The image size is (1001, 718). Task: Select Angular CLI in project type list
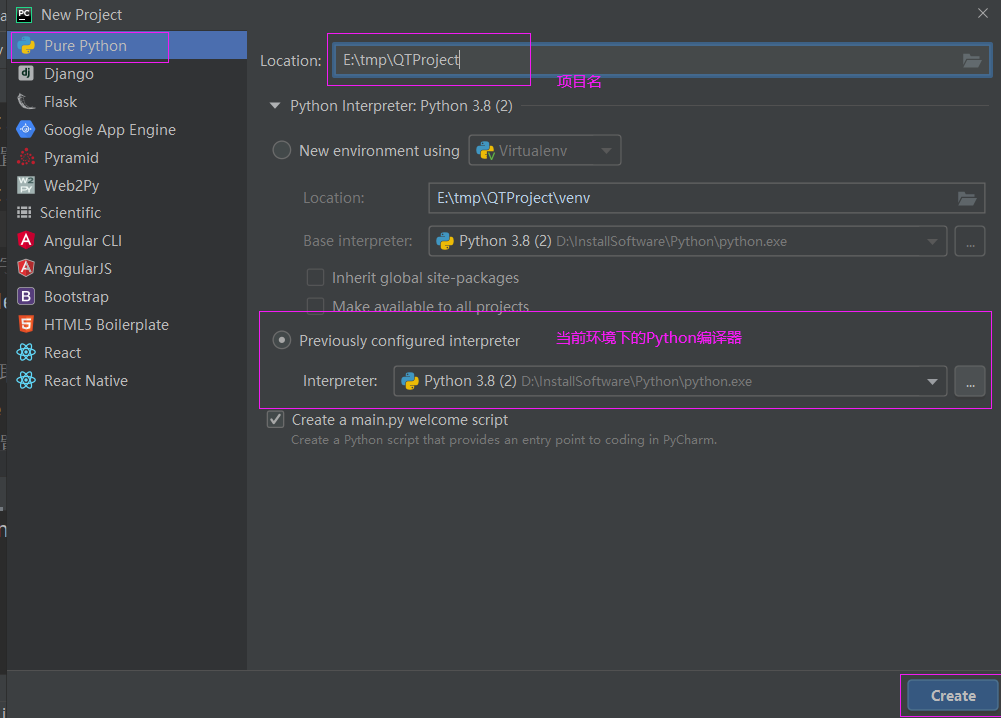127,241
